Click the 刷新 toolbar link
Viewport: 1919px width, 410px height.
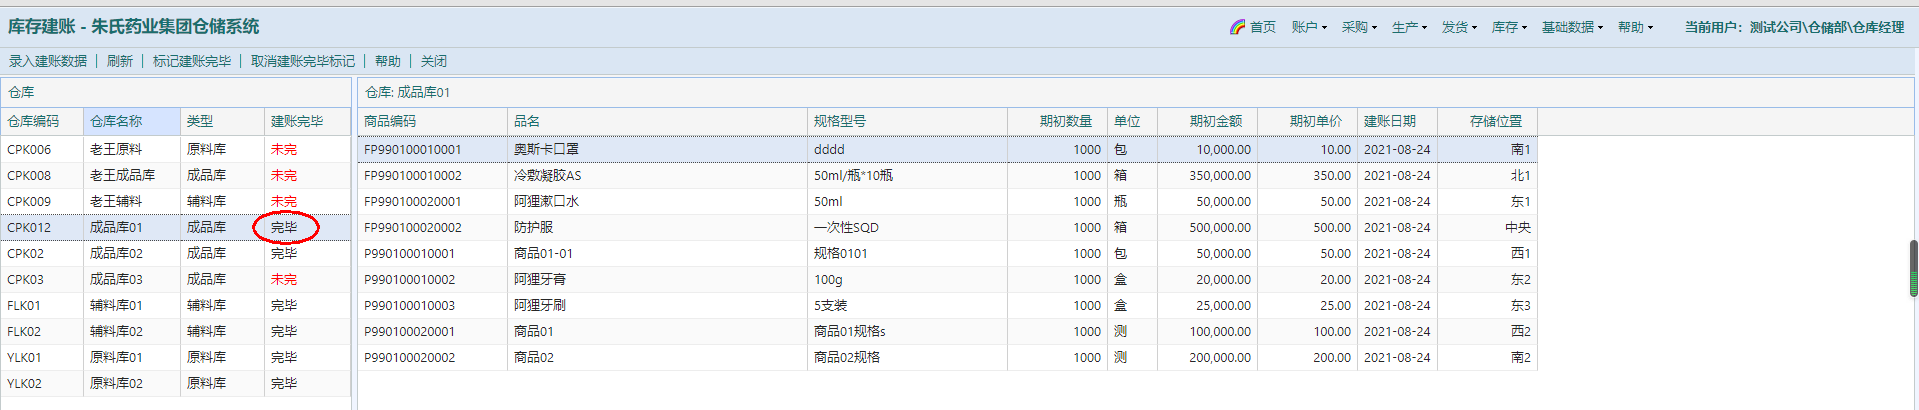pos(120,61)
